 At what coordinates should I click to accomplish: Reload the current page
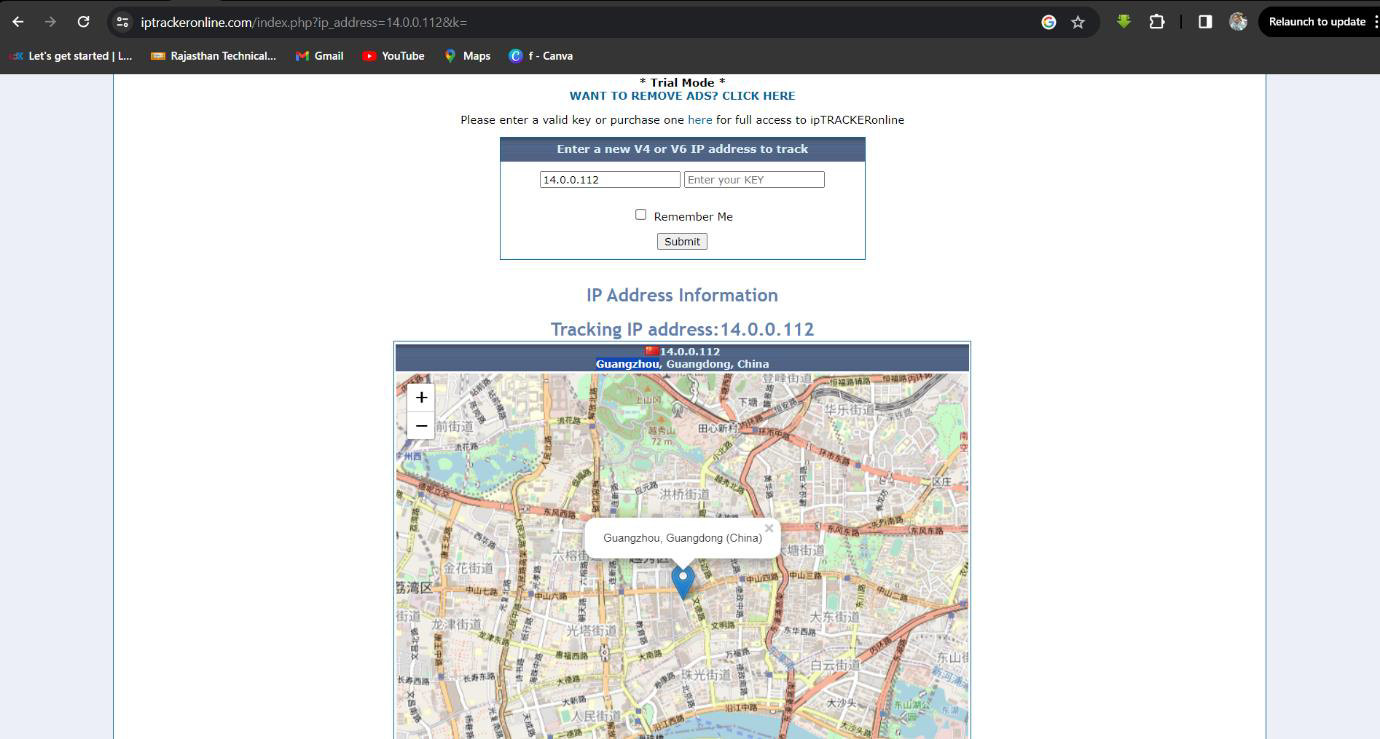click(x=84, y=22)
